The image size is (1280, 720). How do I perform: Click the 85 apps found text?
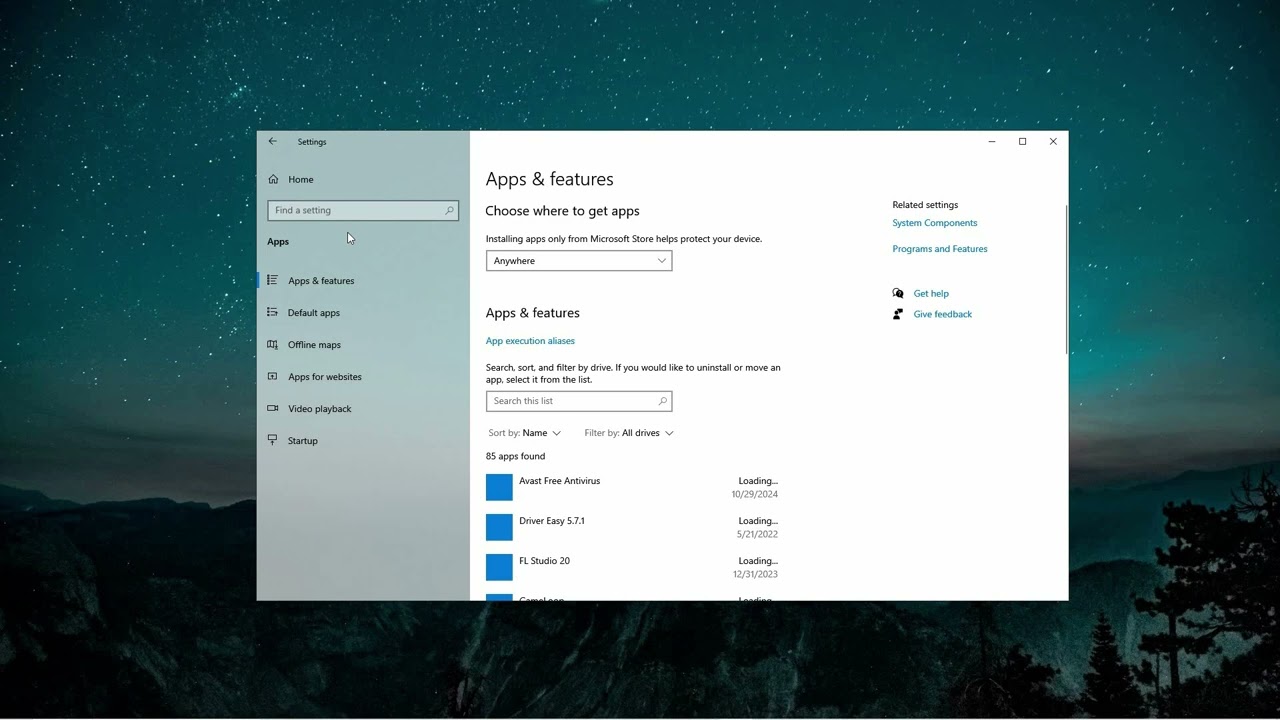click(x=515, y=456)
